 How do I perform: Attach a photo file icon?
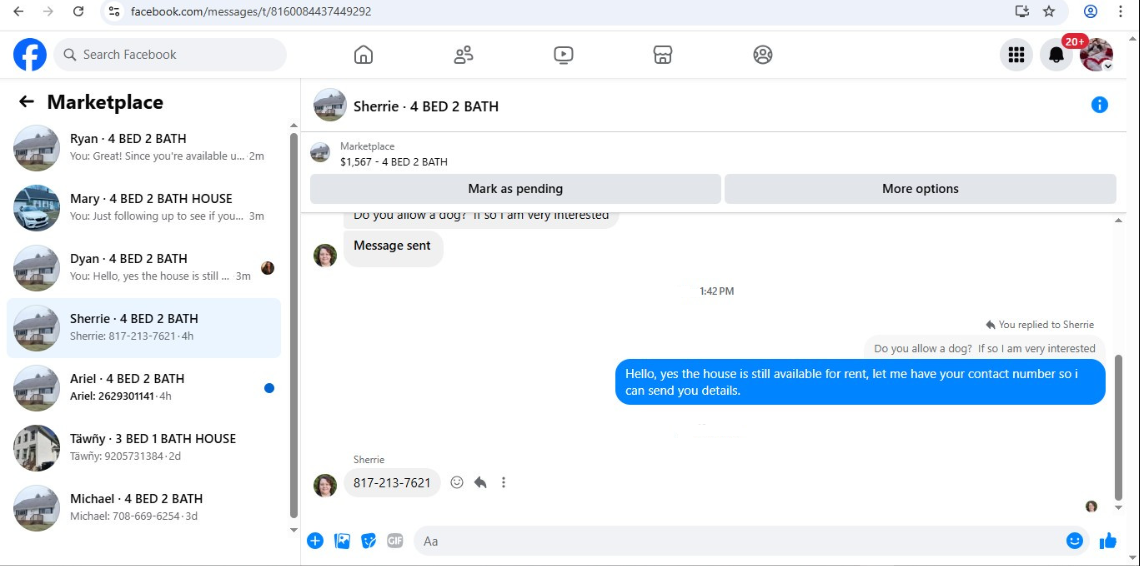[342, 541]
